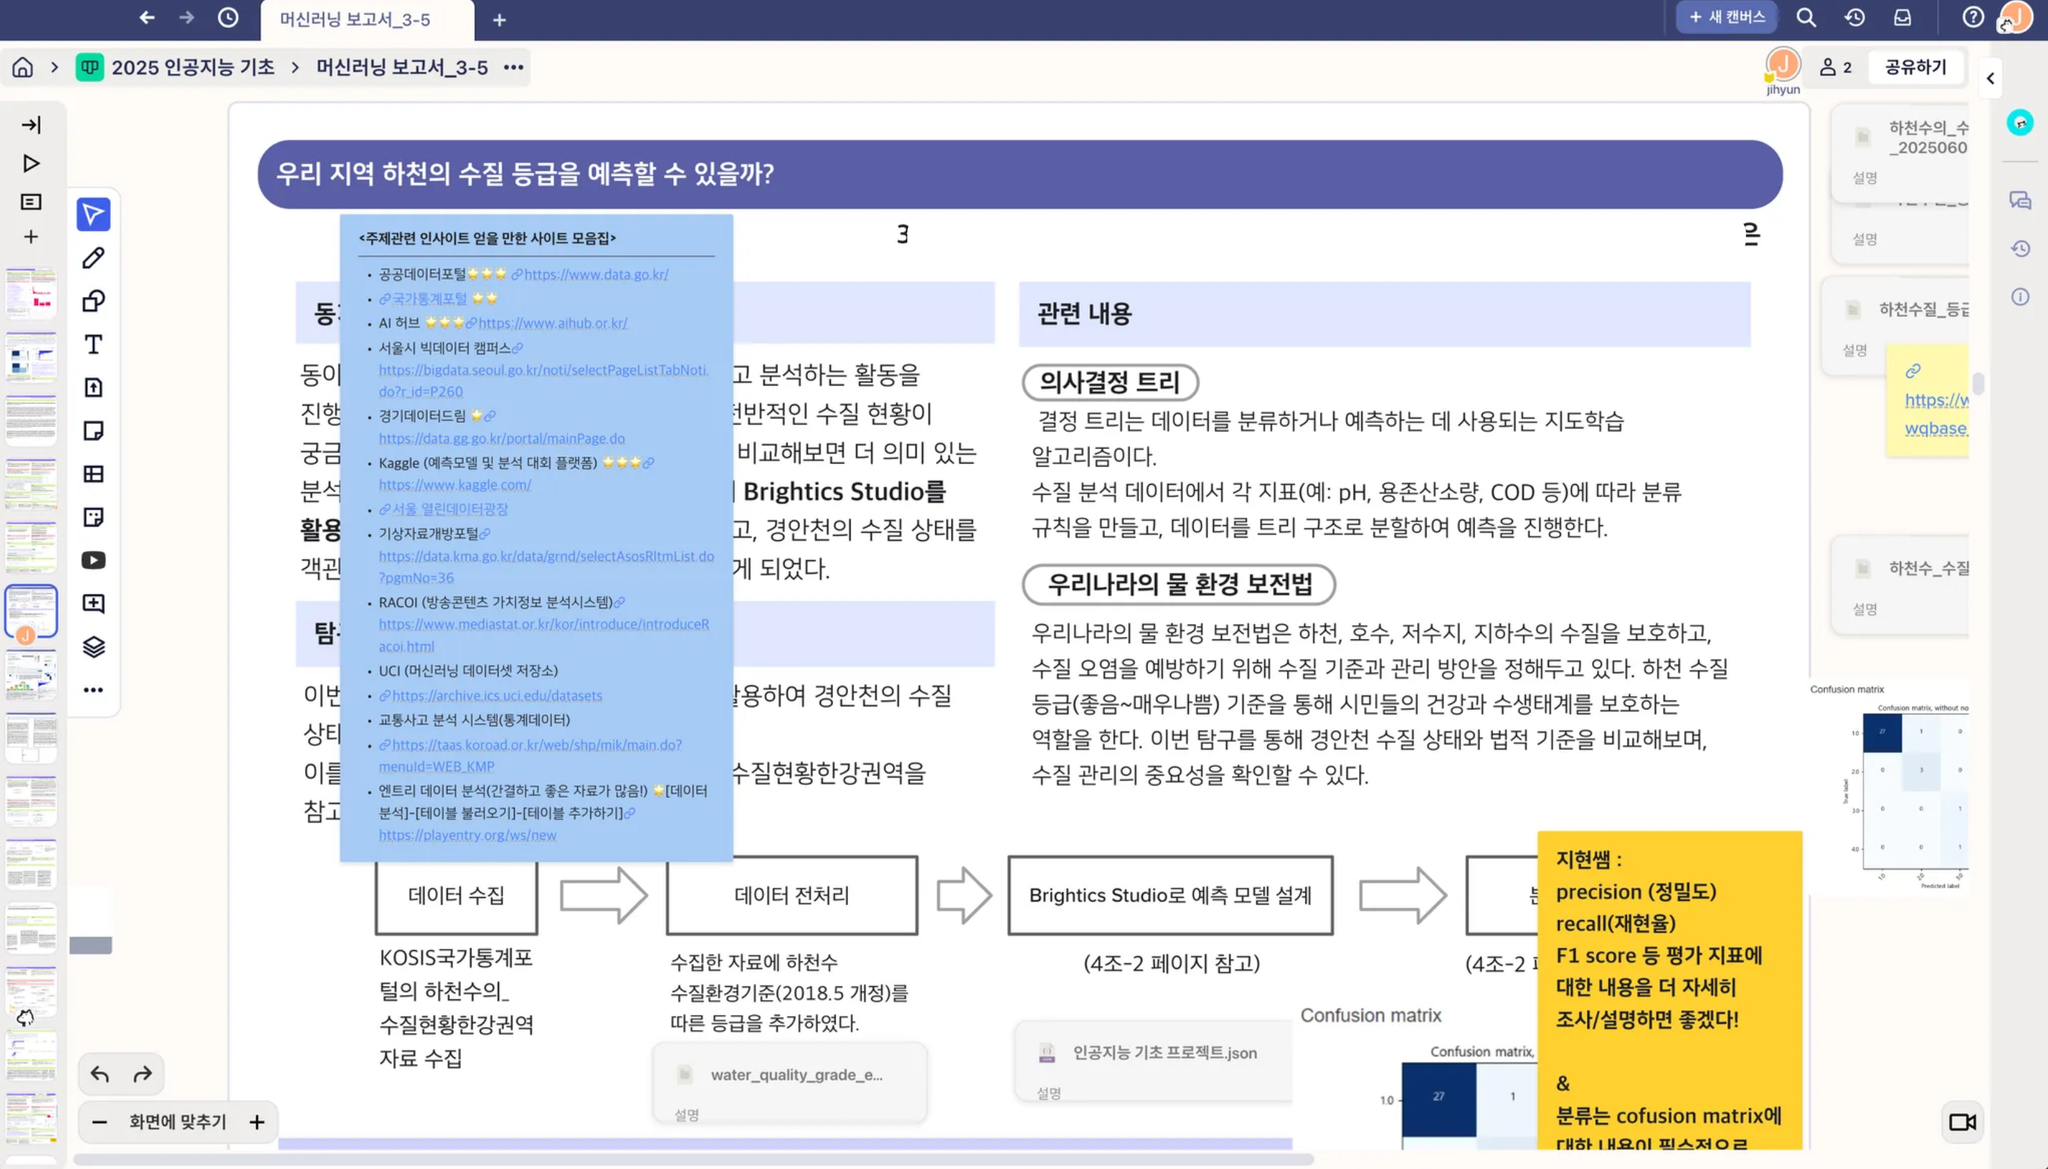This screenshot has width=2048, height=1169.
Task: Go forward with the right arrow
Action: point(187,18)
